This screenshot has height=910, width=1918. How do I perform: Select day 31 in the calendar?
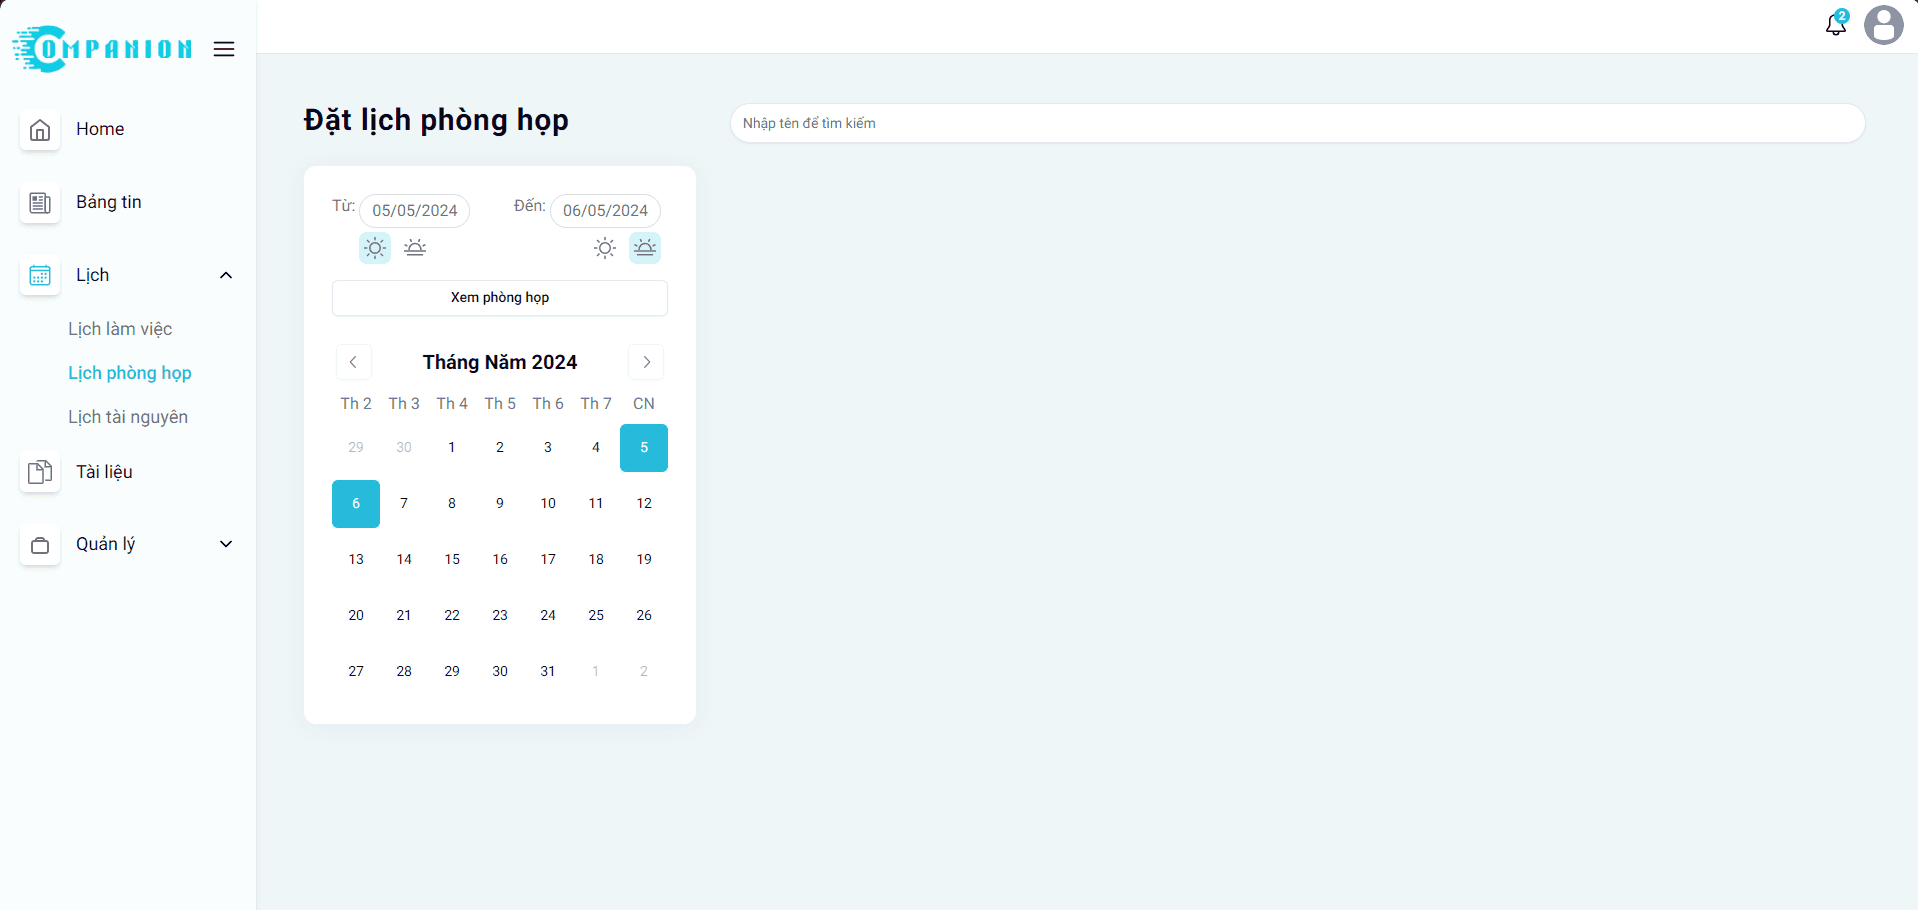tap(548, 672)
